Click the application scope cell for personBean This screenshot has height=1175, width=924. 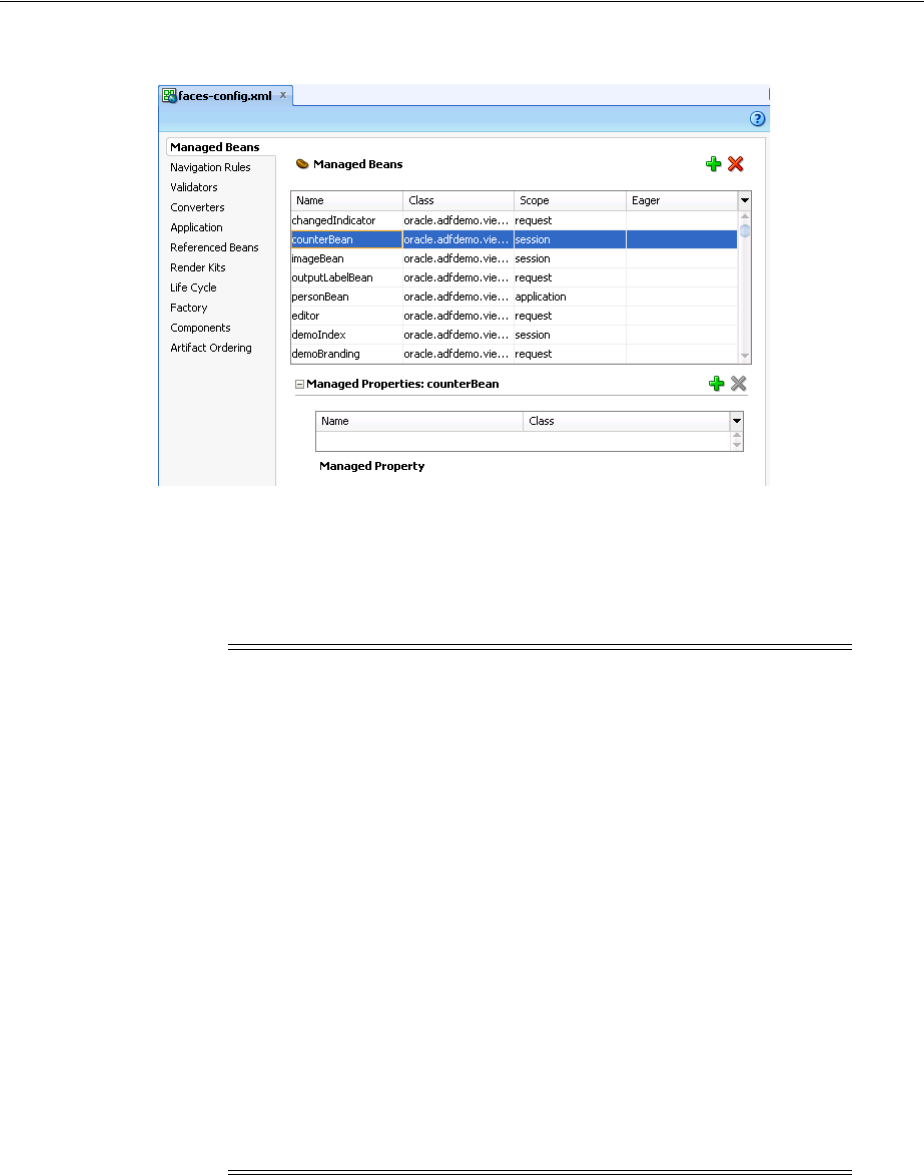[x=570, y=297]
